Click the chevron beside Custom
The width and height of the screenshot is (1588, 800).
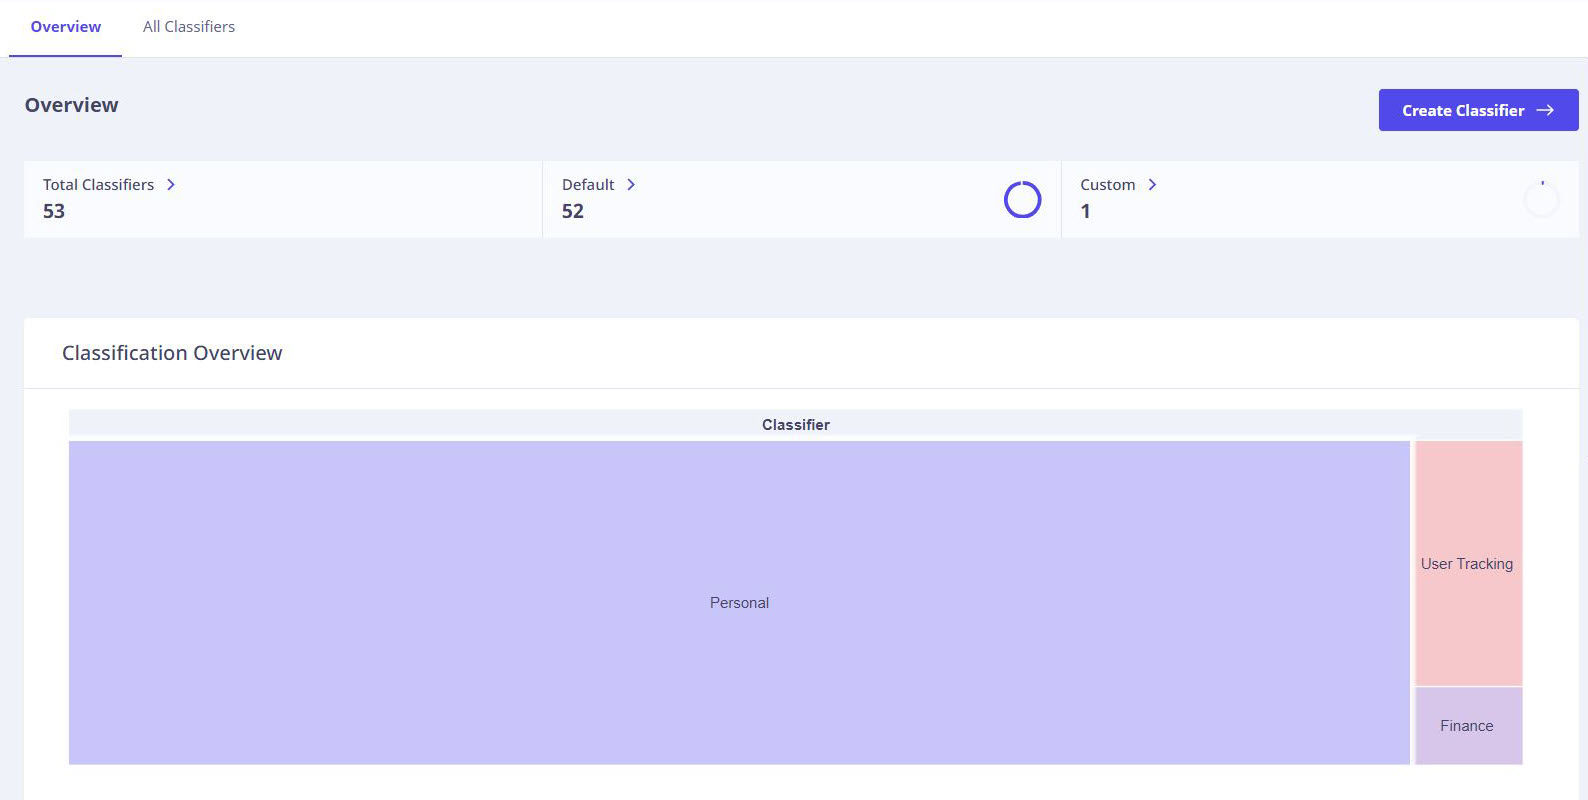click(1152, 185)
